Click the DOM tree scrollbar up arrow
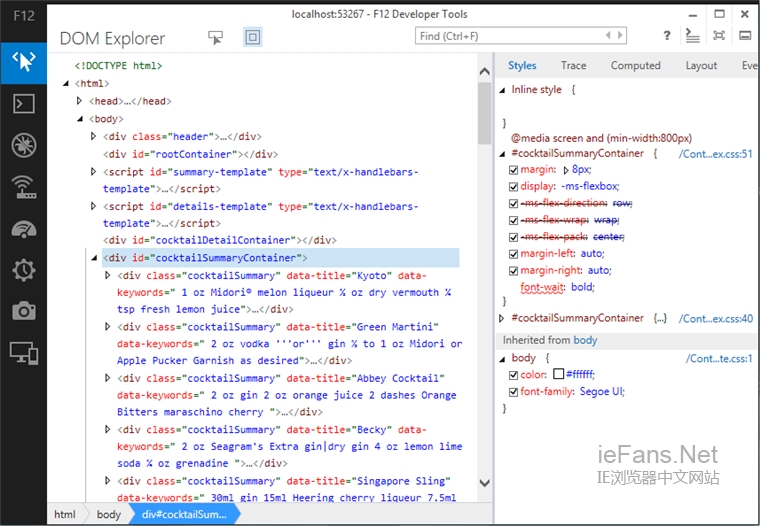Screen dimensions: 760x526 click(x=484, y=72)
